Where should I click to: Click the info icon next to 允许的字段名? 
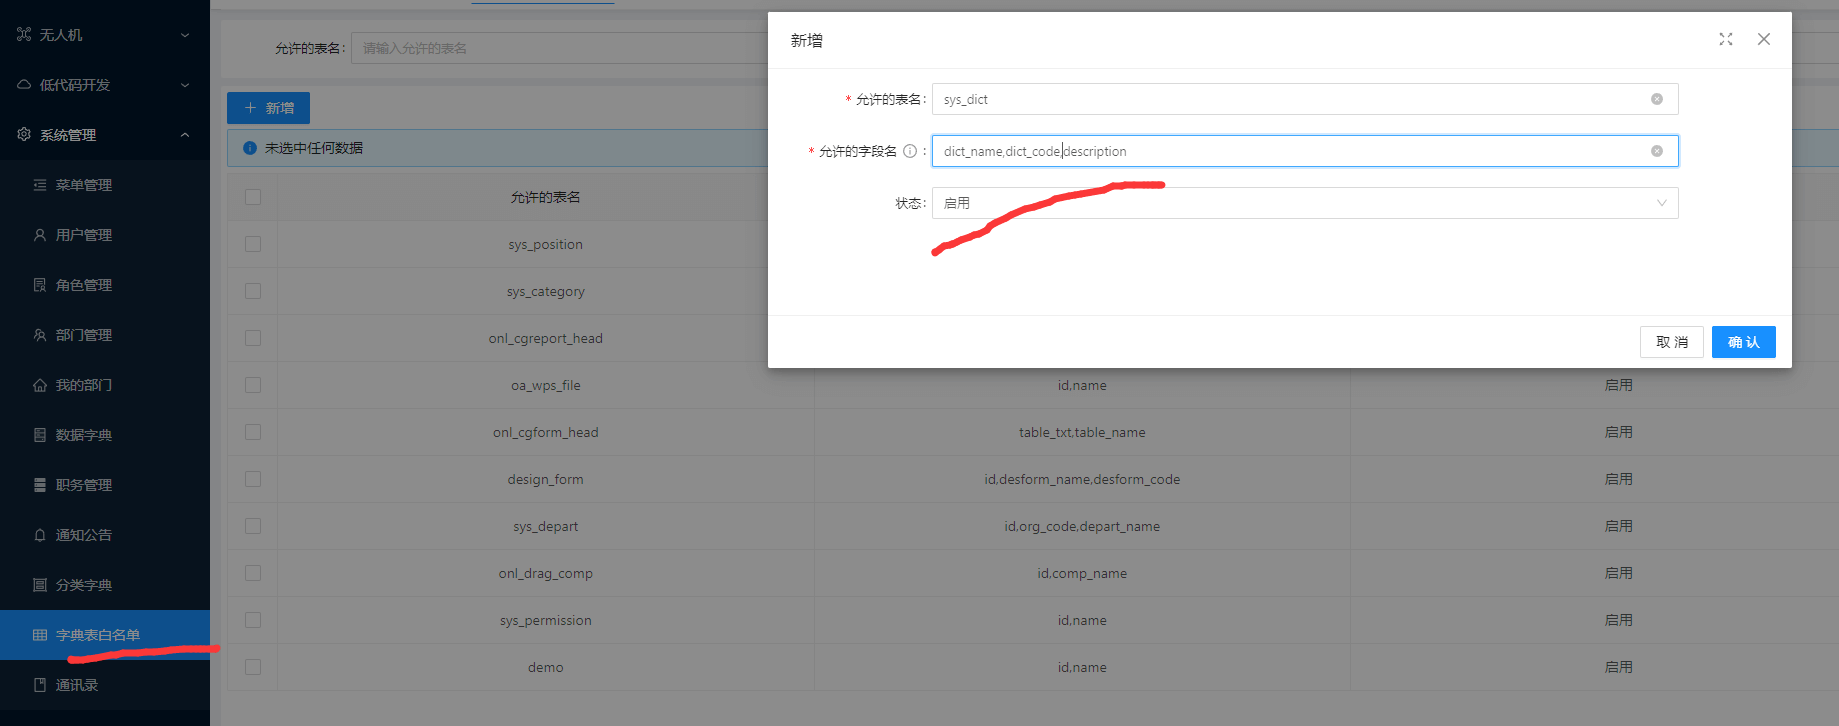(x=910, y=151)
